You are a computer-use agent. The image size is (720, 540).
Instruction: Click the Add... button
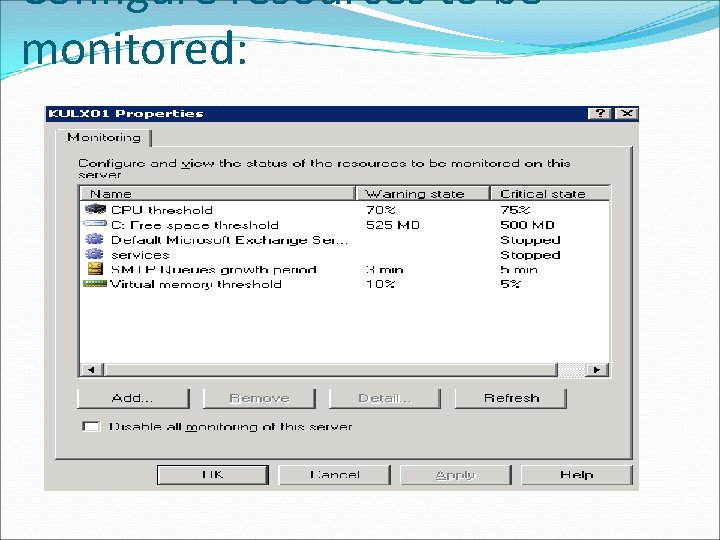pos(133,398)
